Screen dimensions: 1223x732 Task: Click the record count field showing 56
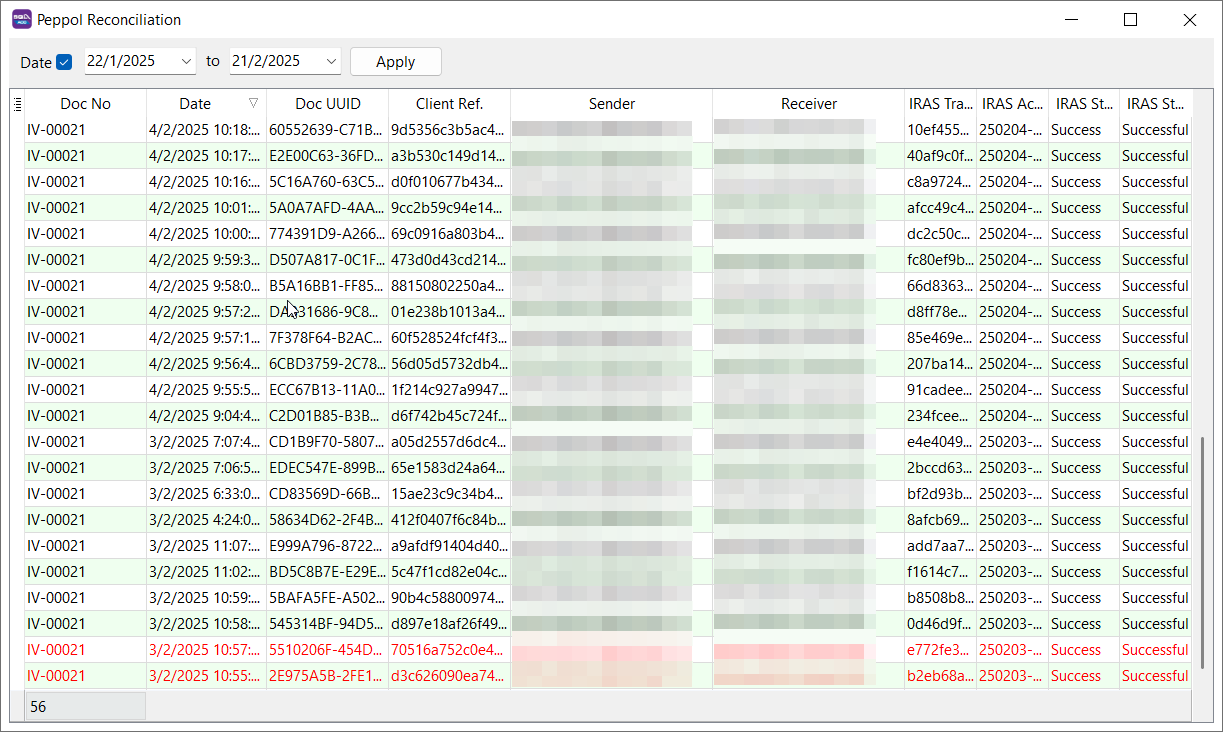(x=86, y=707)
